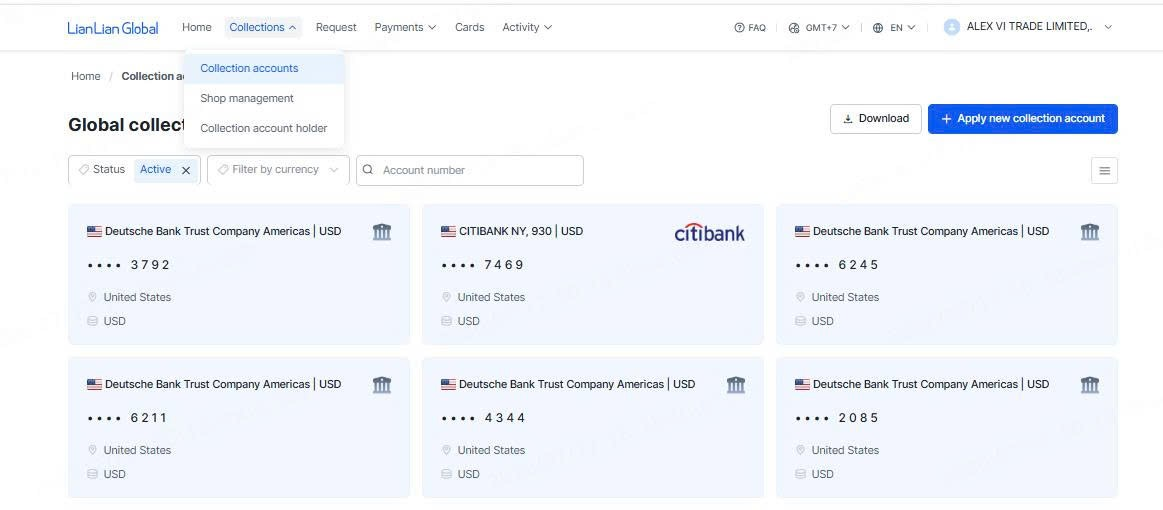
Task: Click the FAQ question mark icon
Action: [739, 27]
